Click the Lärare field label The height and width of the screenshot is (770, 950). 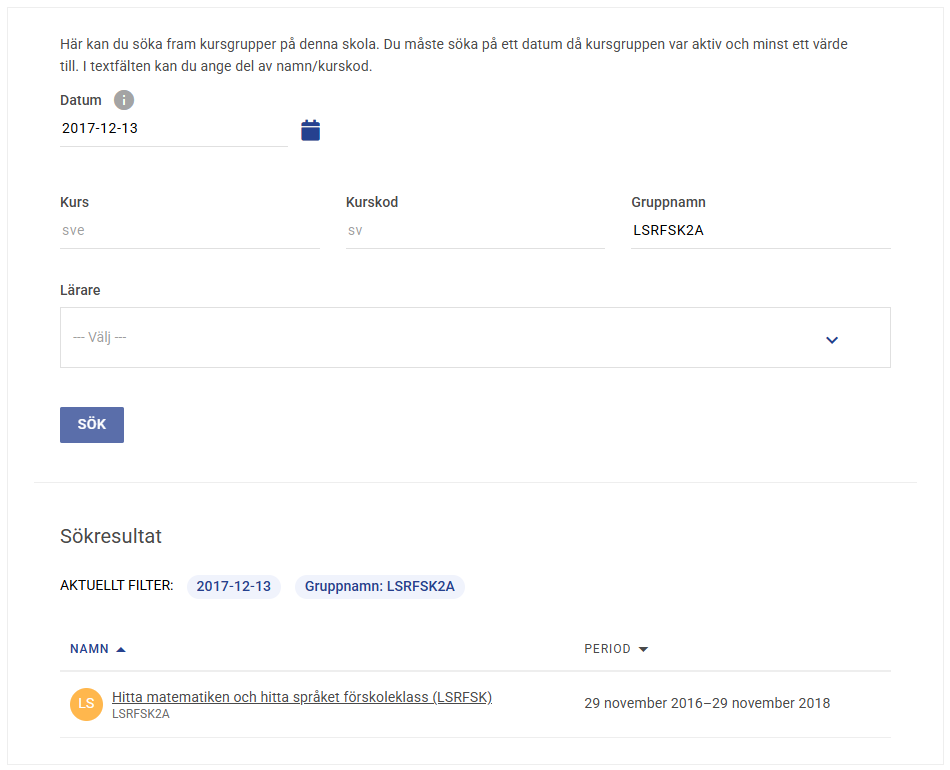[80, 290]
